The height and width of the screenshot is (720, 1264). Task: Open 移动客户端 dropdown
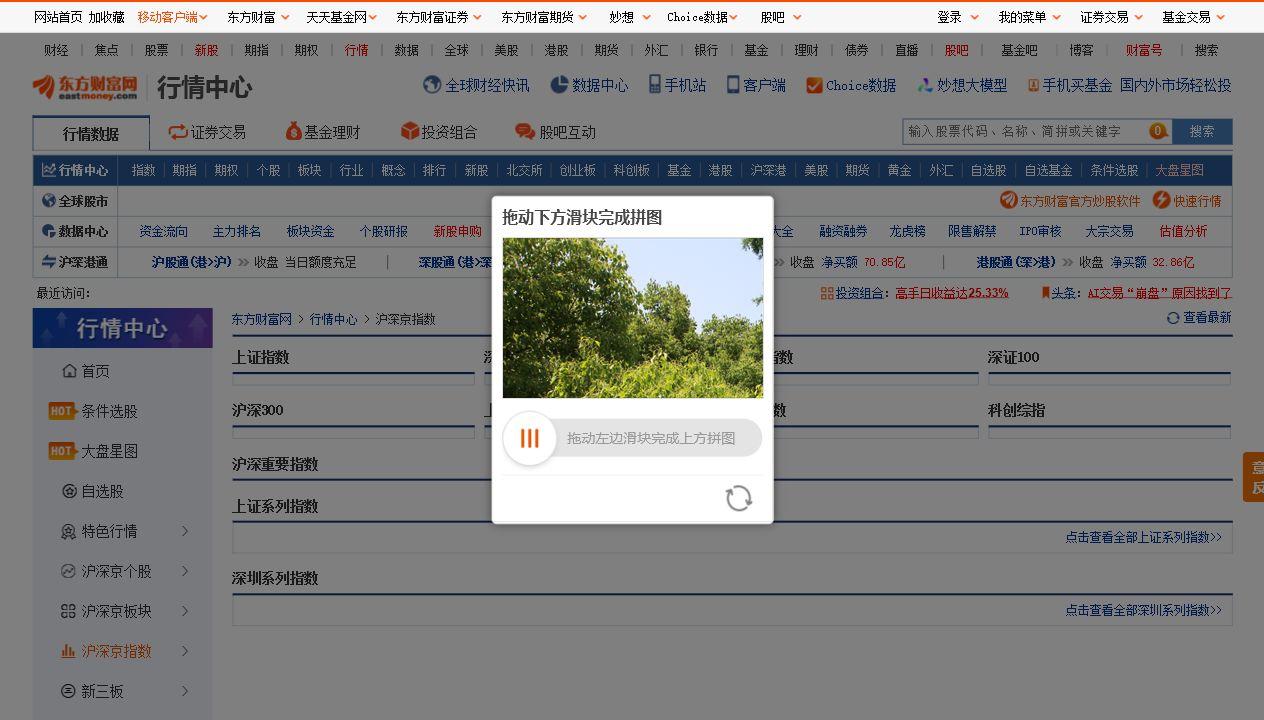coord(173,17)
